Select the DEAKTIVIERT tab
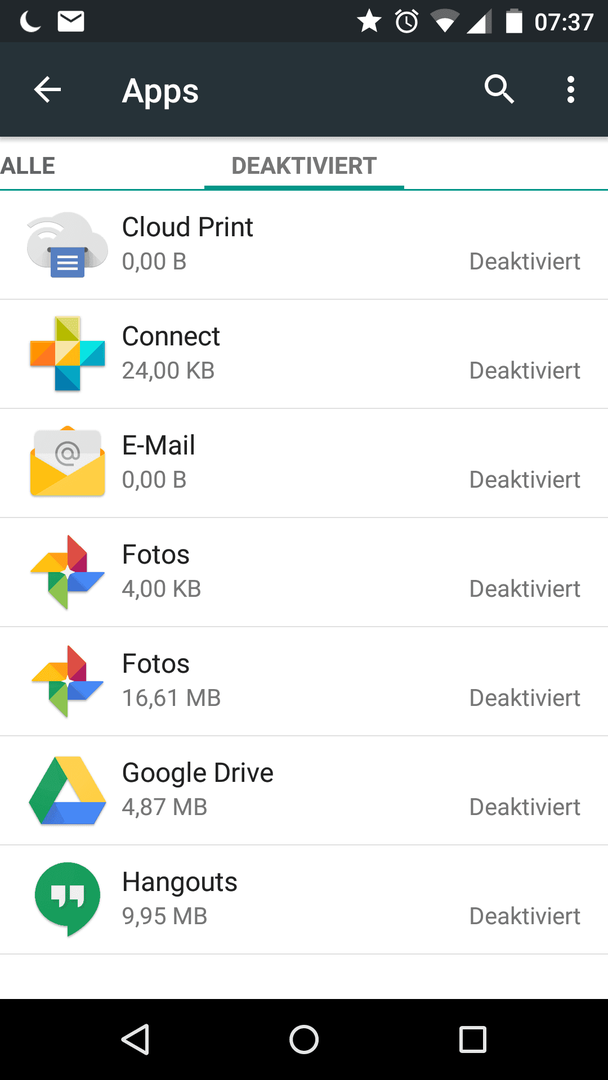608x1080 pixels. pyautogui.click(x=304, y=166)
